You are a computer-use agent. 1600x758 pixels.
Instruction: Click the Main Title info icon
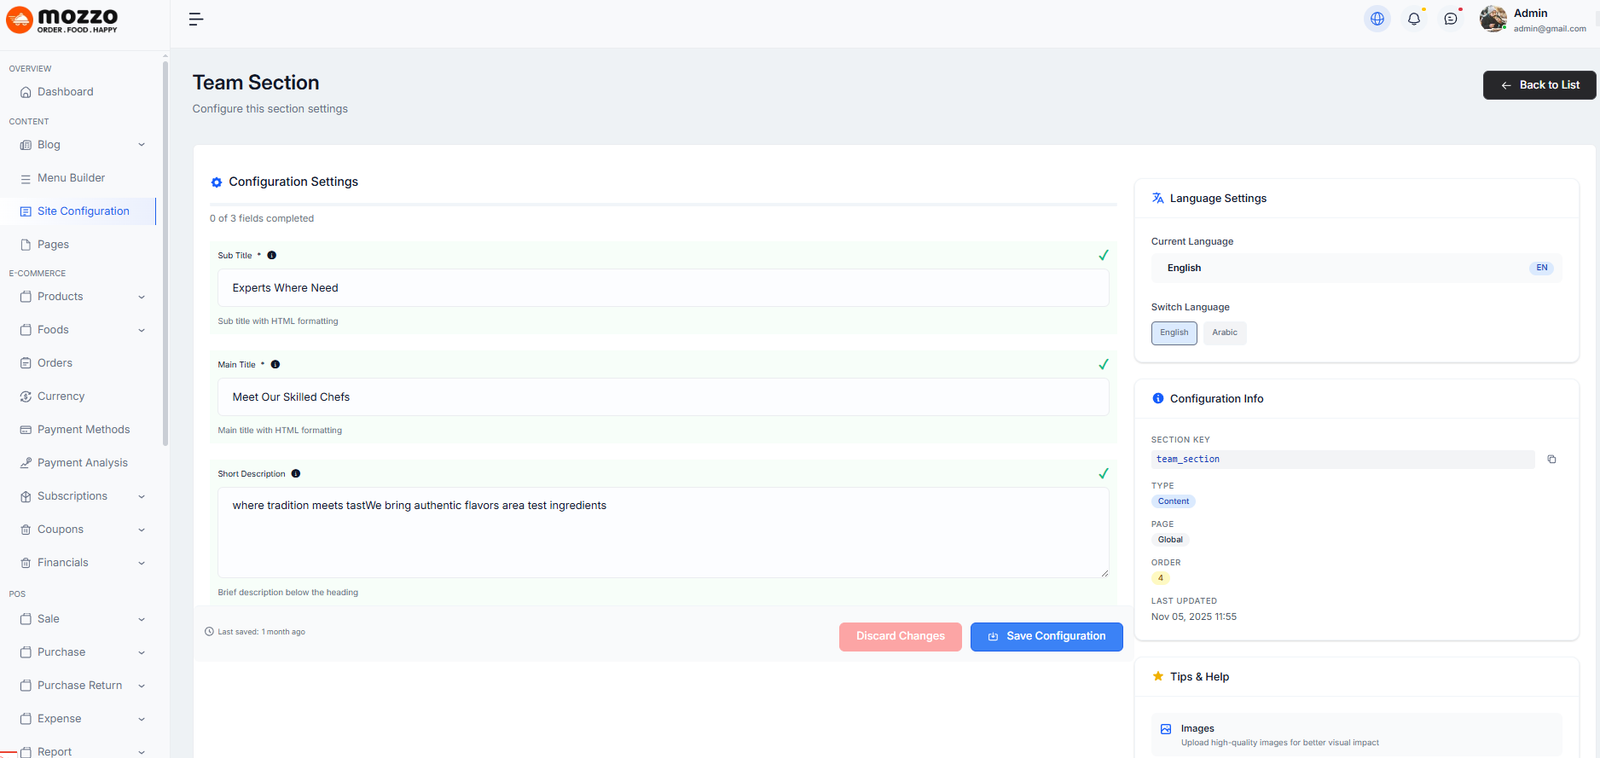coord(275,365)
